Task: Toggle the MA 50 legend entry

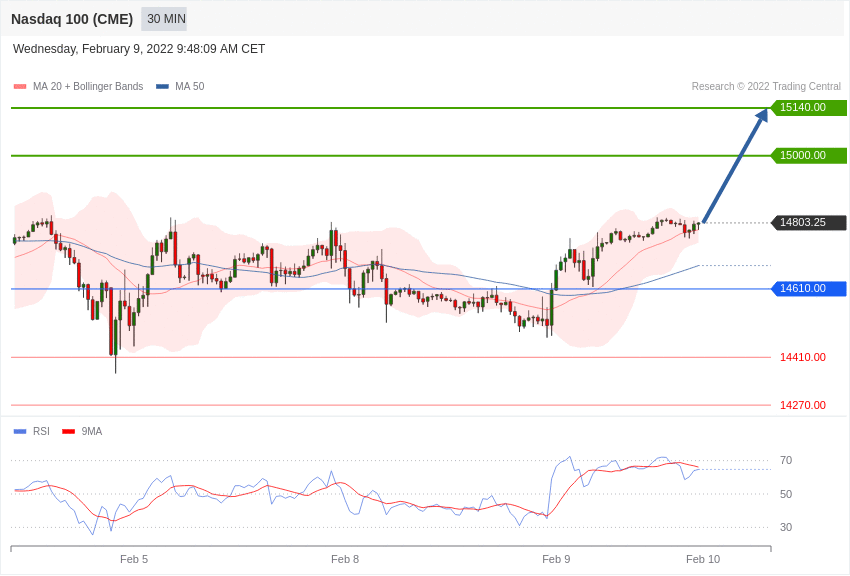Action: point(180,87)
